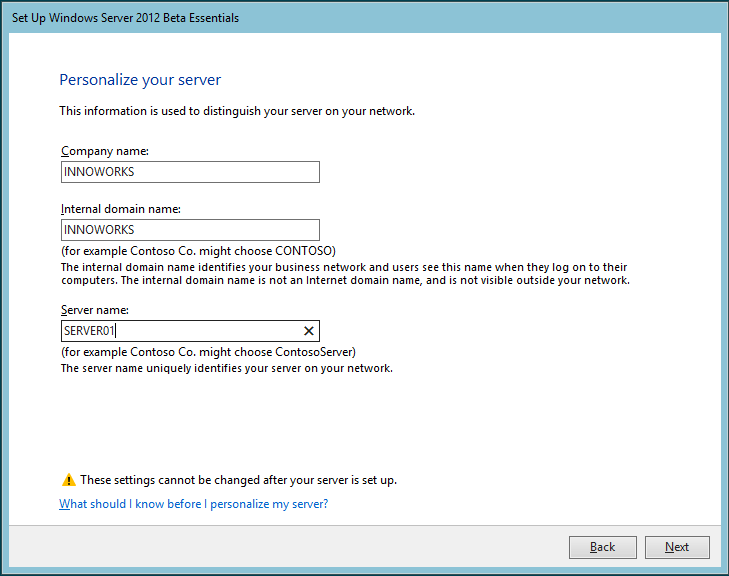Click 'The server name uniquely identifies' text
The height and width of the screenshot is (576, 729).
coord(227,368)
